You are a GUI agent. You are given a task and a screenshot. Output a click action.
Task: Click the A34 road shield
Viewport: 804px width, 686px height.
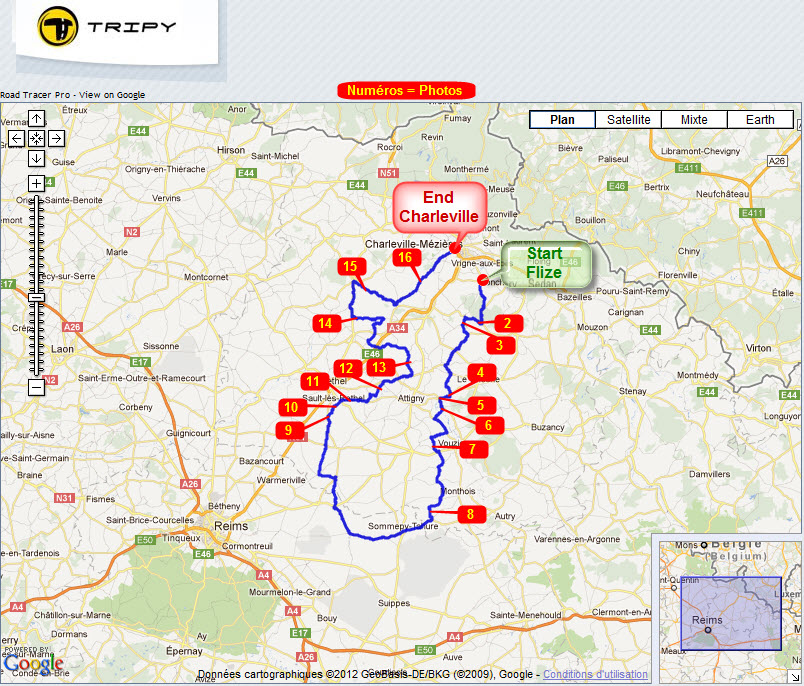pyautogui.click(x=397, y=328)
